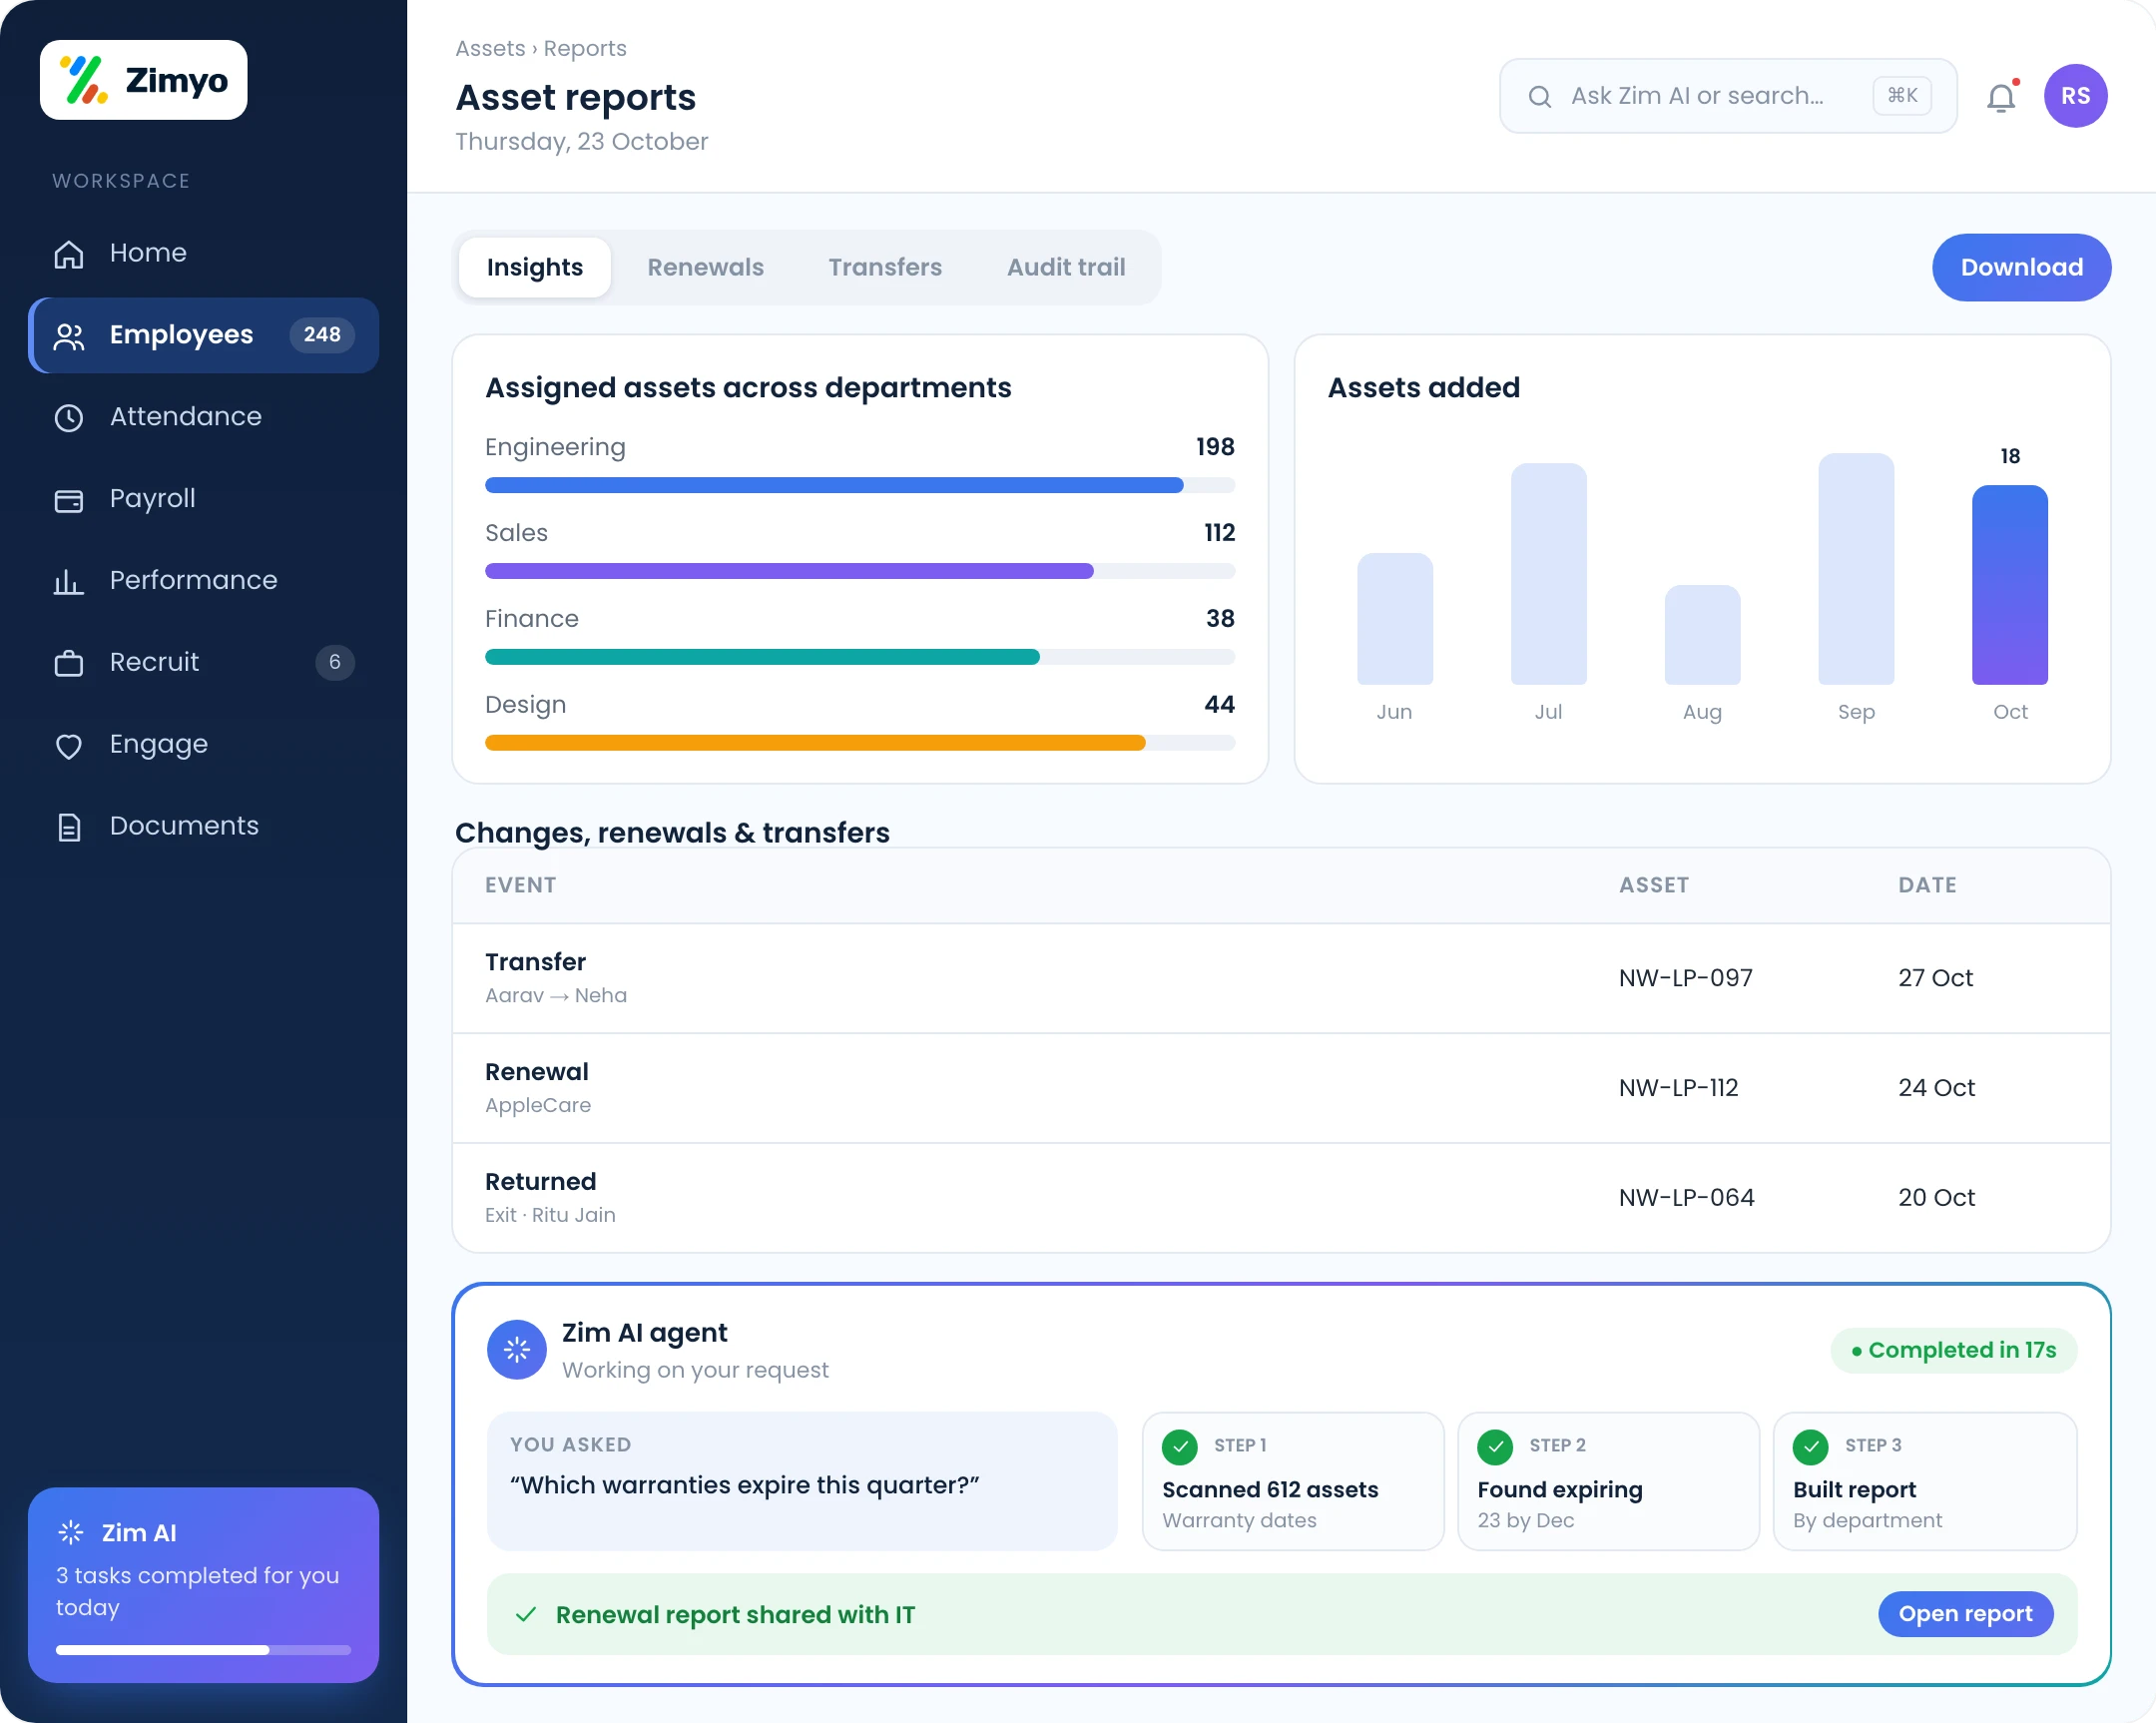Screen dimensions: 2156x1723
Task: Click the Employees people icon
Action: 69,336
